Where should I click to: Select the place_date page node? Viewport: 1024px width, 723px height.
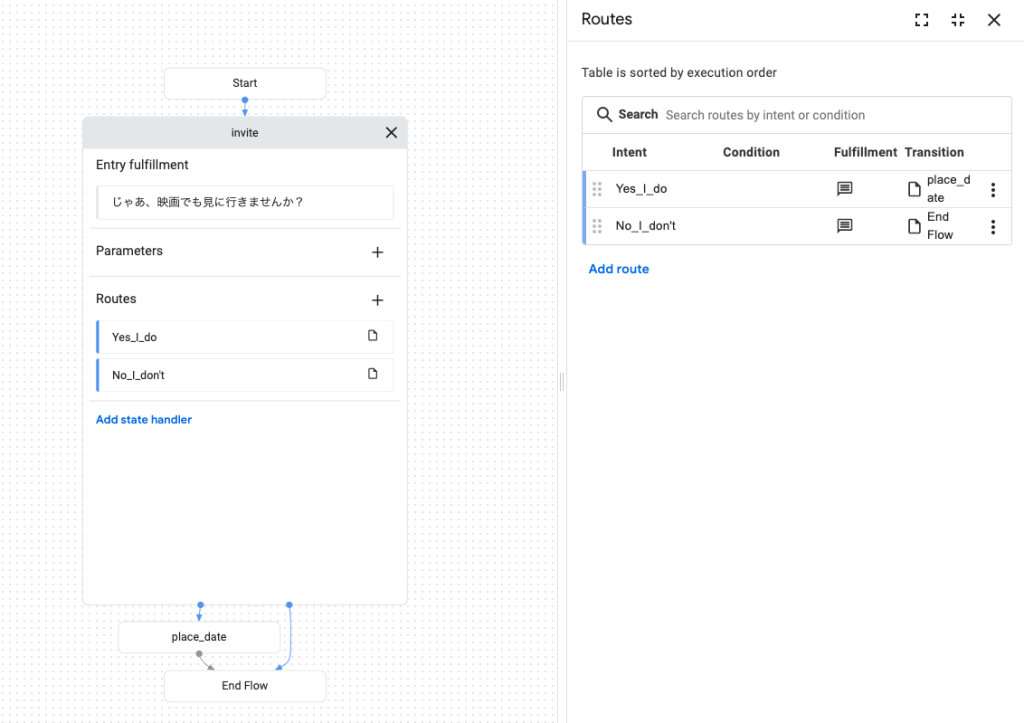pos(199,637)
